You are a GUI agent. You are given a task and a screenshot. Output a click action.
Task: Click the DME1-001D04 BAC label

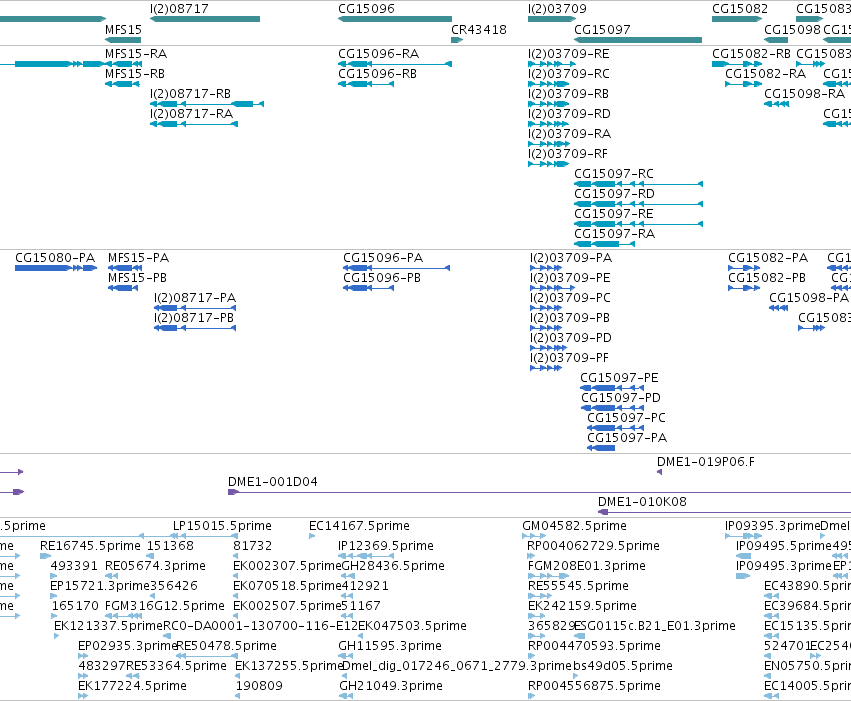[x=272, y=482]
